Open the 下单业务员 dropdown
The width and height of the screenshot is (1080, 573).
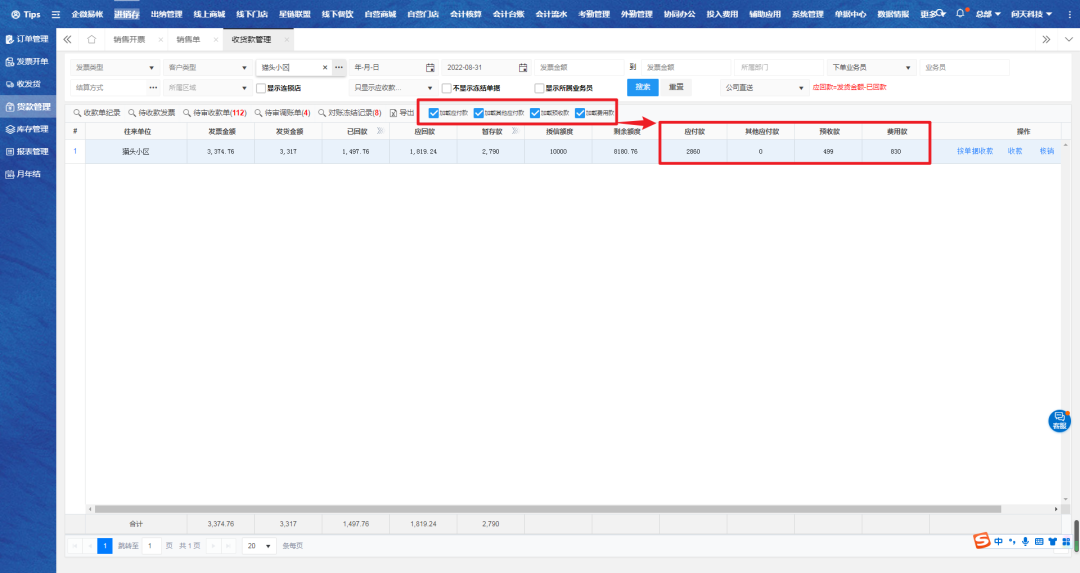pyautogui.click(x=908, y=68)
